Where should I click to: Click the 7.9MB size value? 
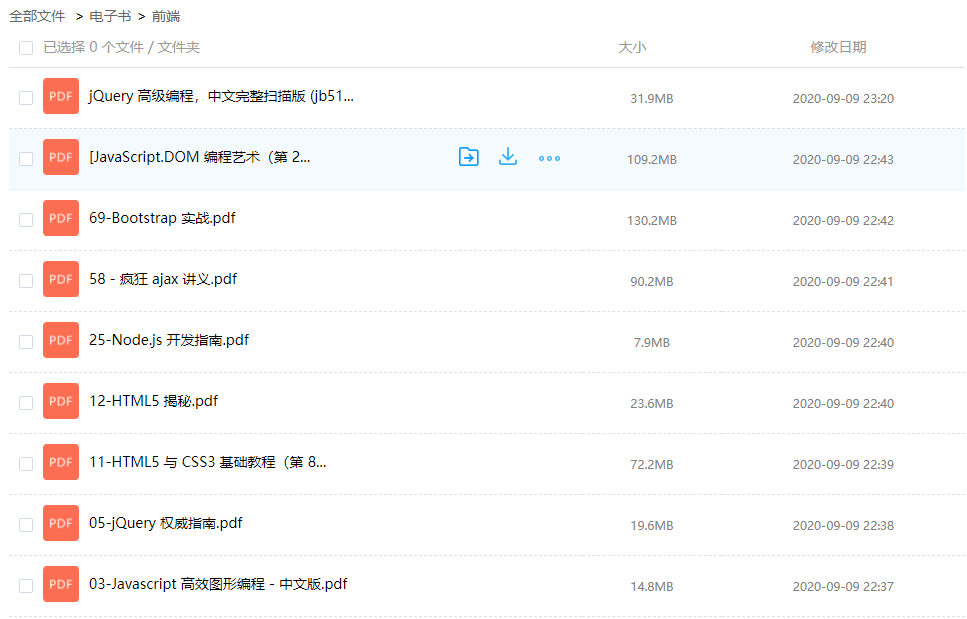[652, 343]
